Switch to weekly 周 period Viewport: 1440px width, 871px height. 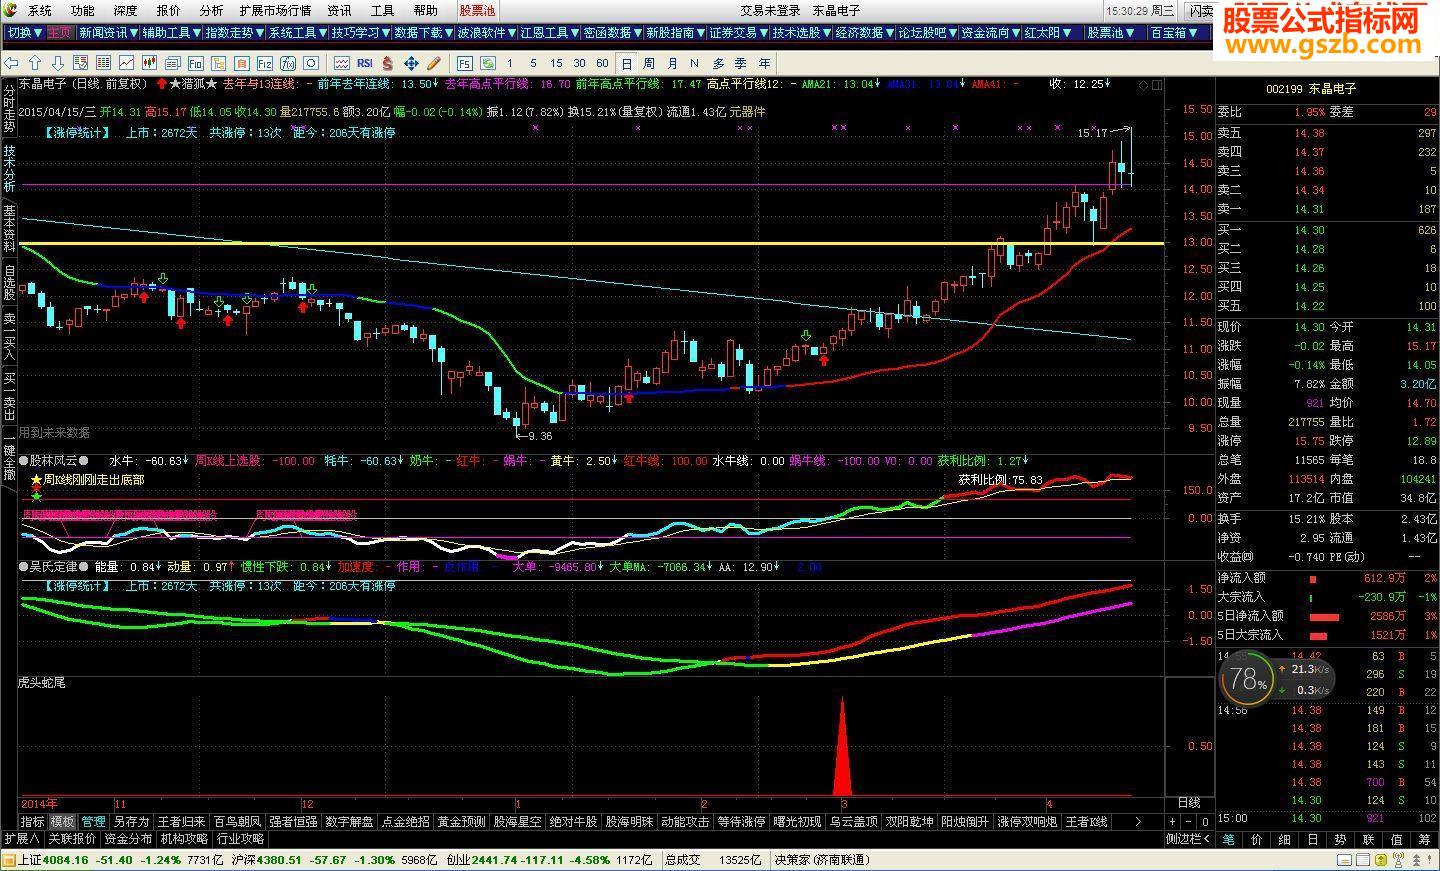click(x=649, y=62)
